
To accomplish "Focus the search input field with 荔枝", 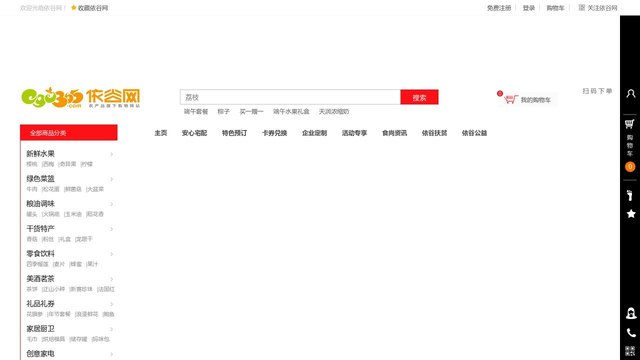I will (290, 97).
